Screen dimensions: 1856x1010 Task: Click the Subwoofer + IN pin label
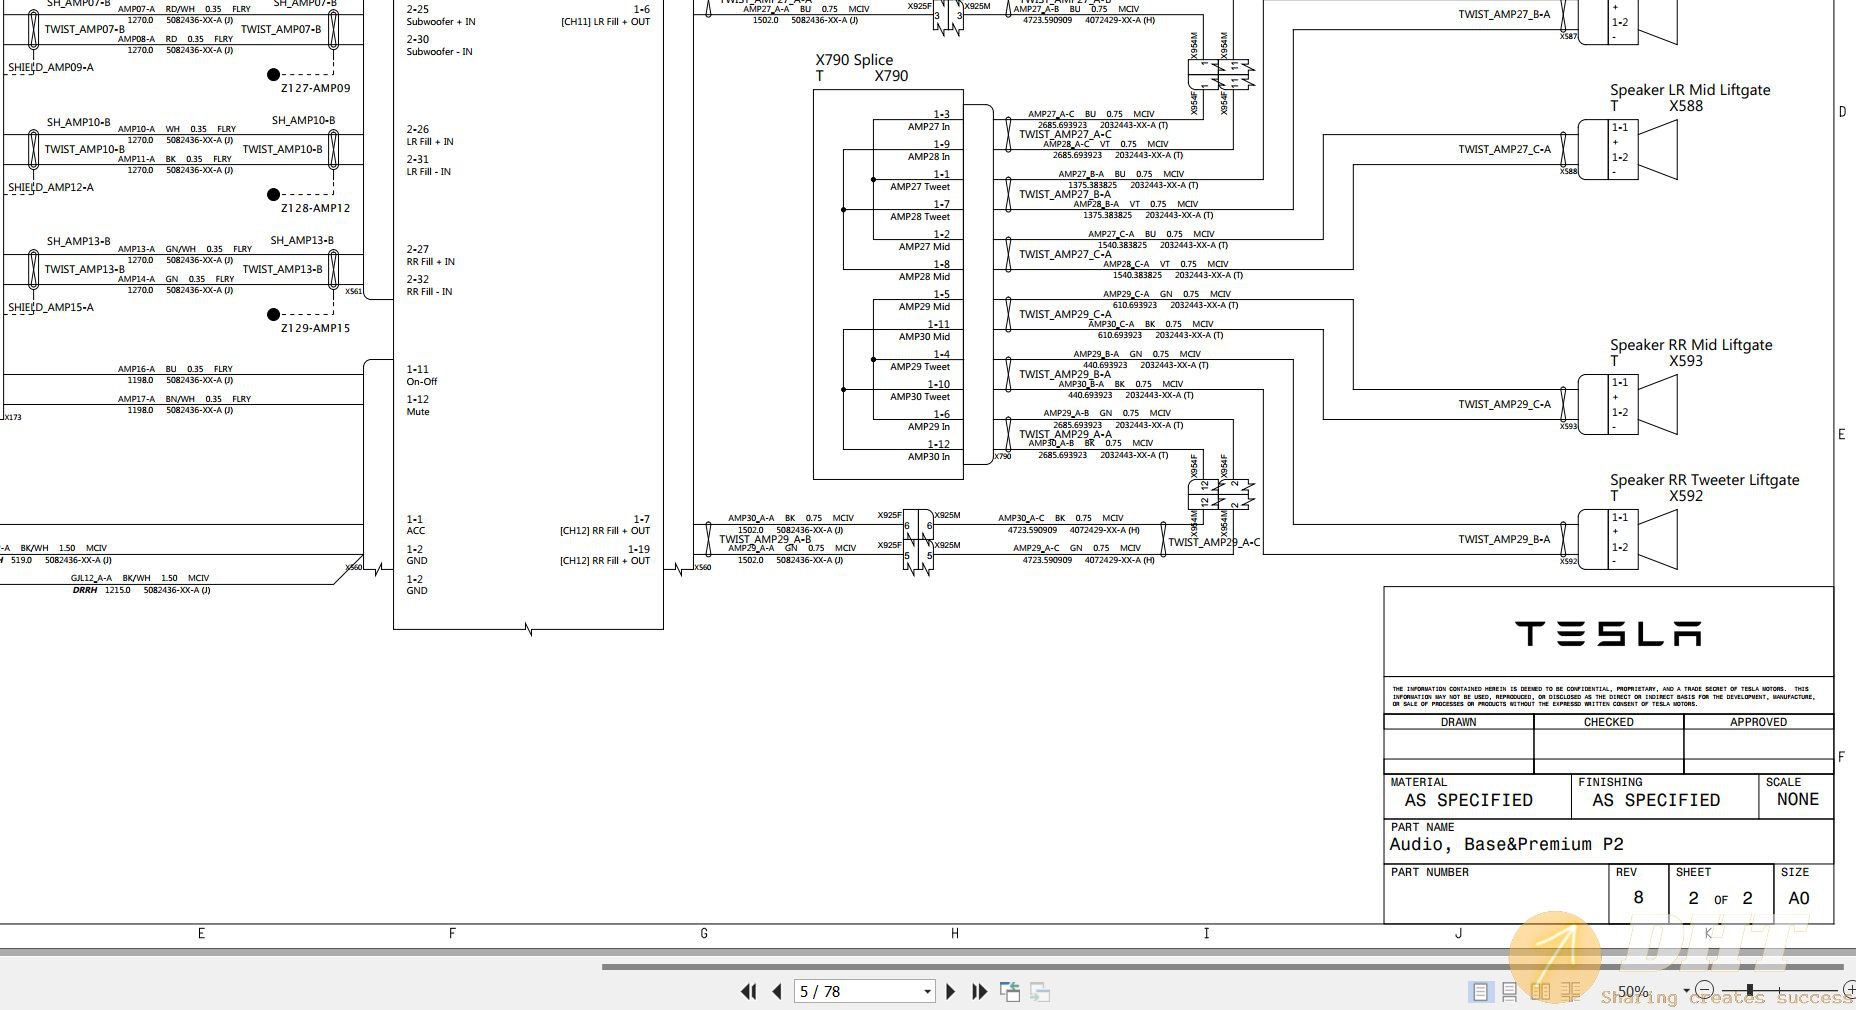pyautogui.click(x=441, y=21)
